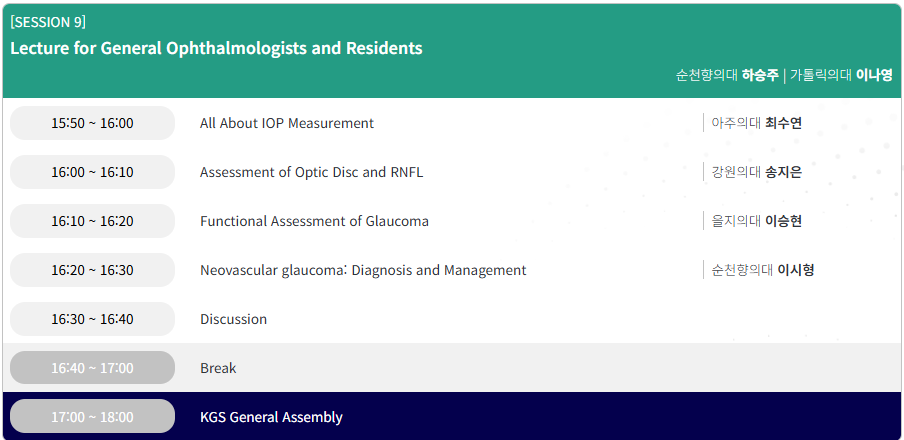The width and height of the screenshot is (904, 440).
Task: Click the [SESSION 9] label
Action: 48,22
